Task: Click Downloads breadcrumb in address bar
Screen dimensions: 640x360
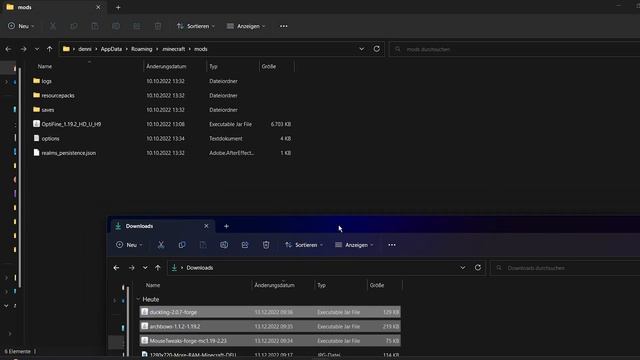Action: click(200, 268)
